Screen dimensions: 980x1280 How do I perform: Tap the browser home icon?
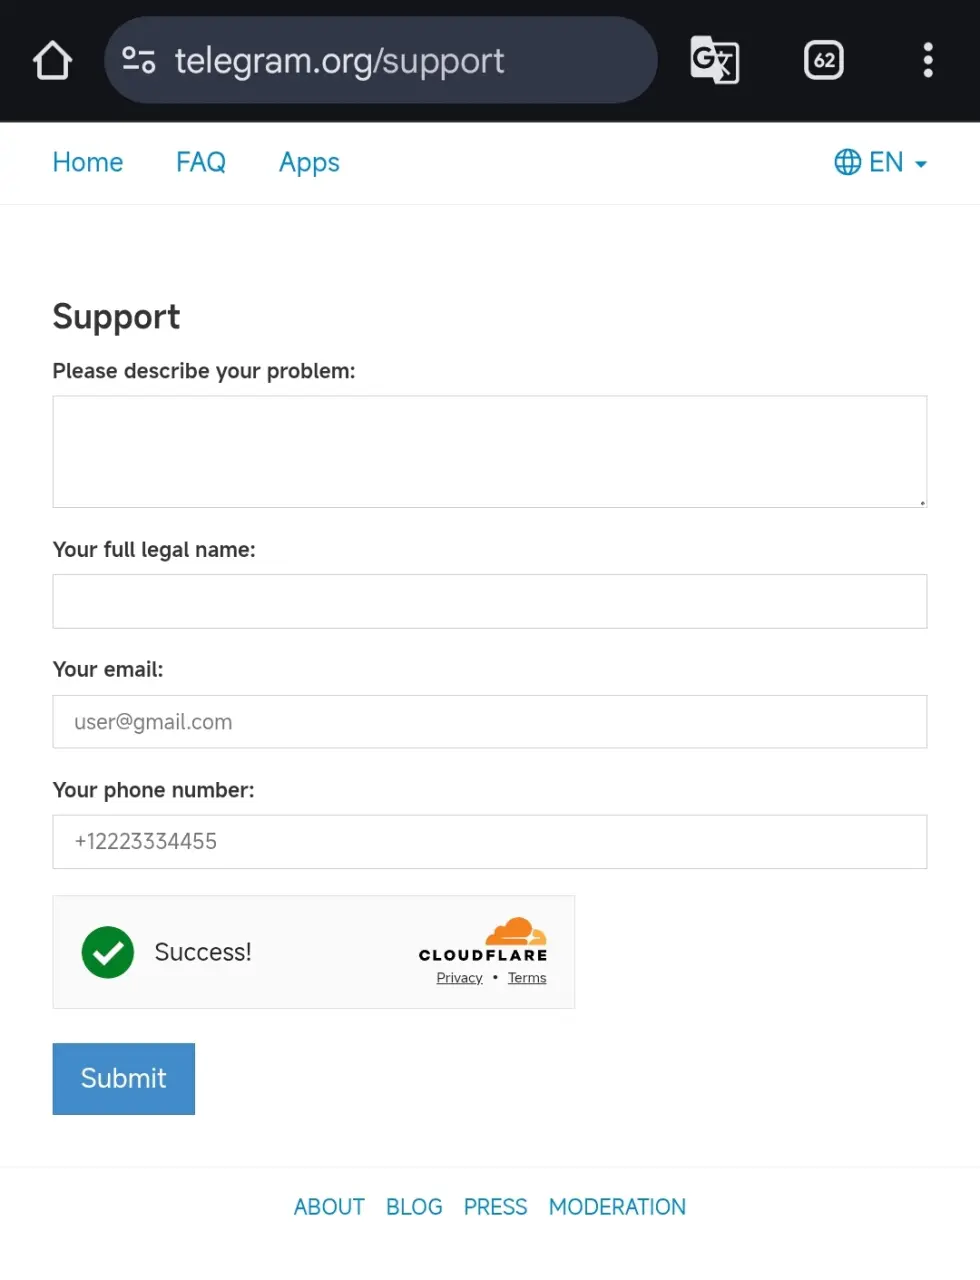click(52, 60)
